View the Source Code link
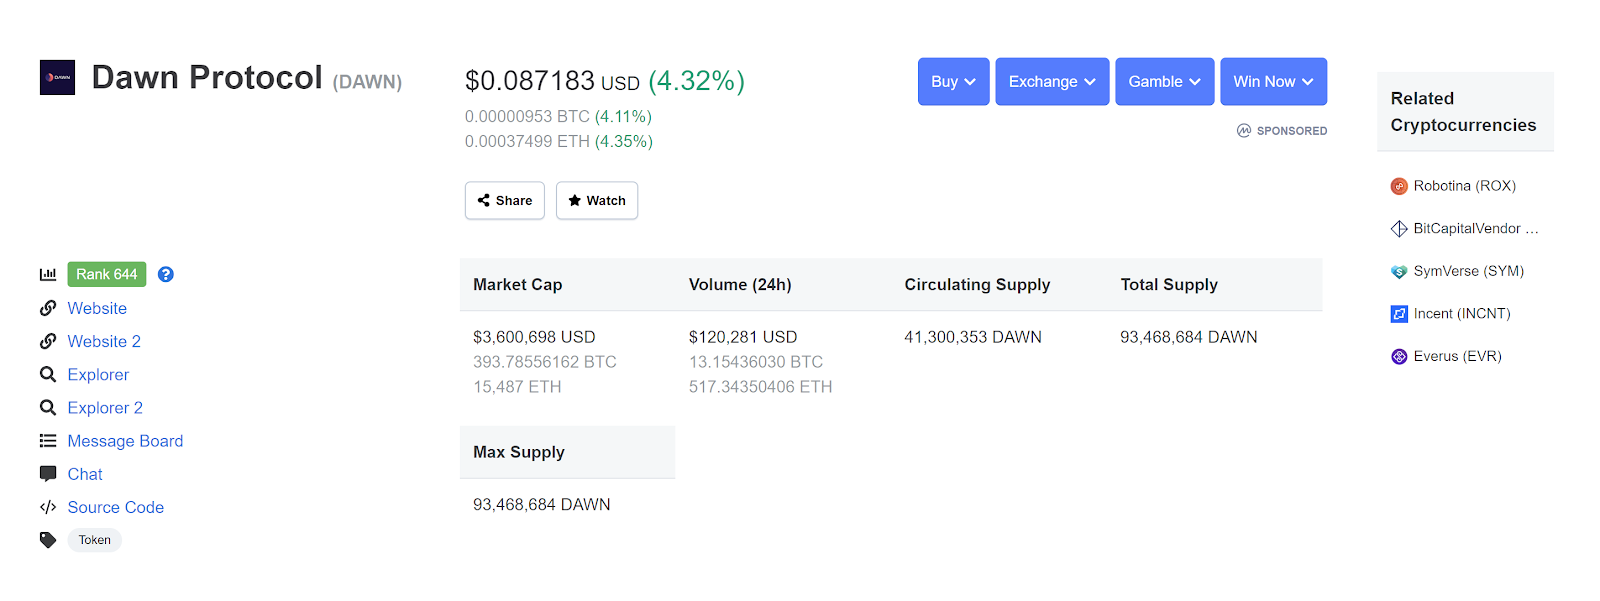Screen dimensions: 1600x601 (x=115, y=507)
